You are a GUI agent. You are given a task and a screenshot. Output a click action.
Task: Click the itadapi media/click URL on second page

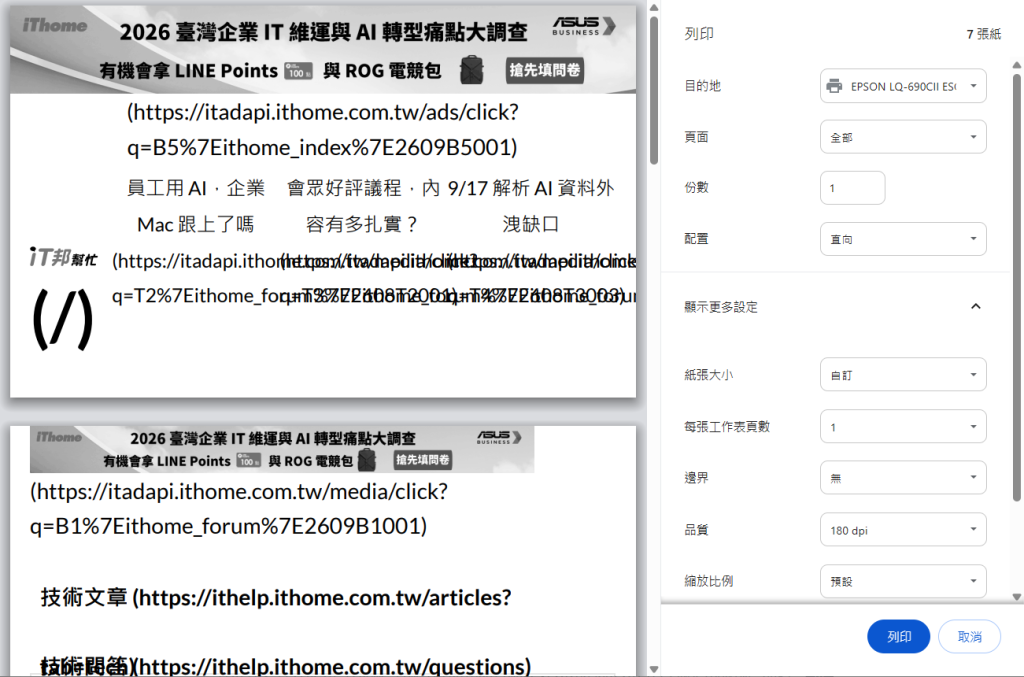(239, 509)
